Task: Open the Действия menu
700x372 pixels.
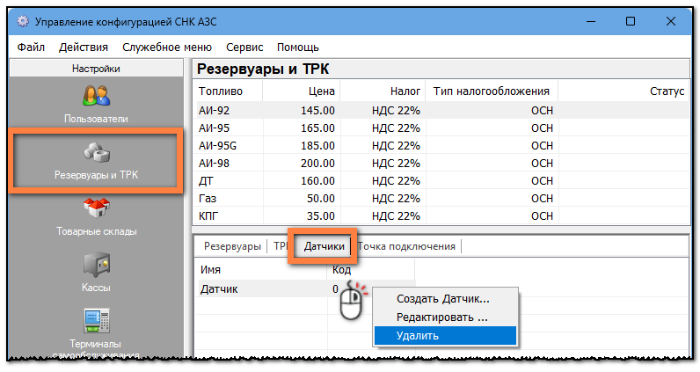Action: click(x=83, y=47)
